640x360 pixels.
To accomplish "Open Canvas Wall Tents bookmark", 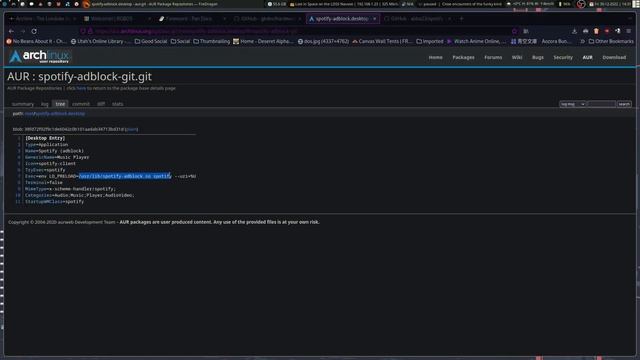I will click(x=382, y=41).
